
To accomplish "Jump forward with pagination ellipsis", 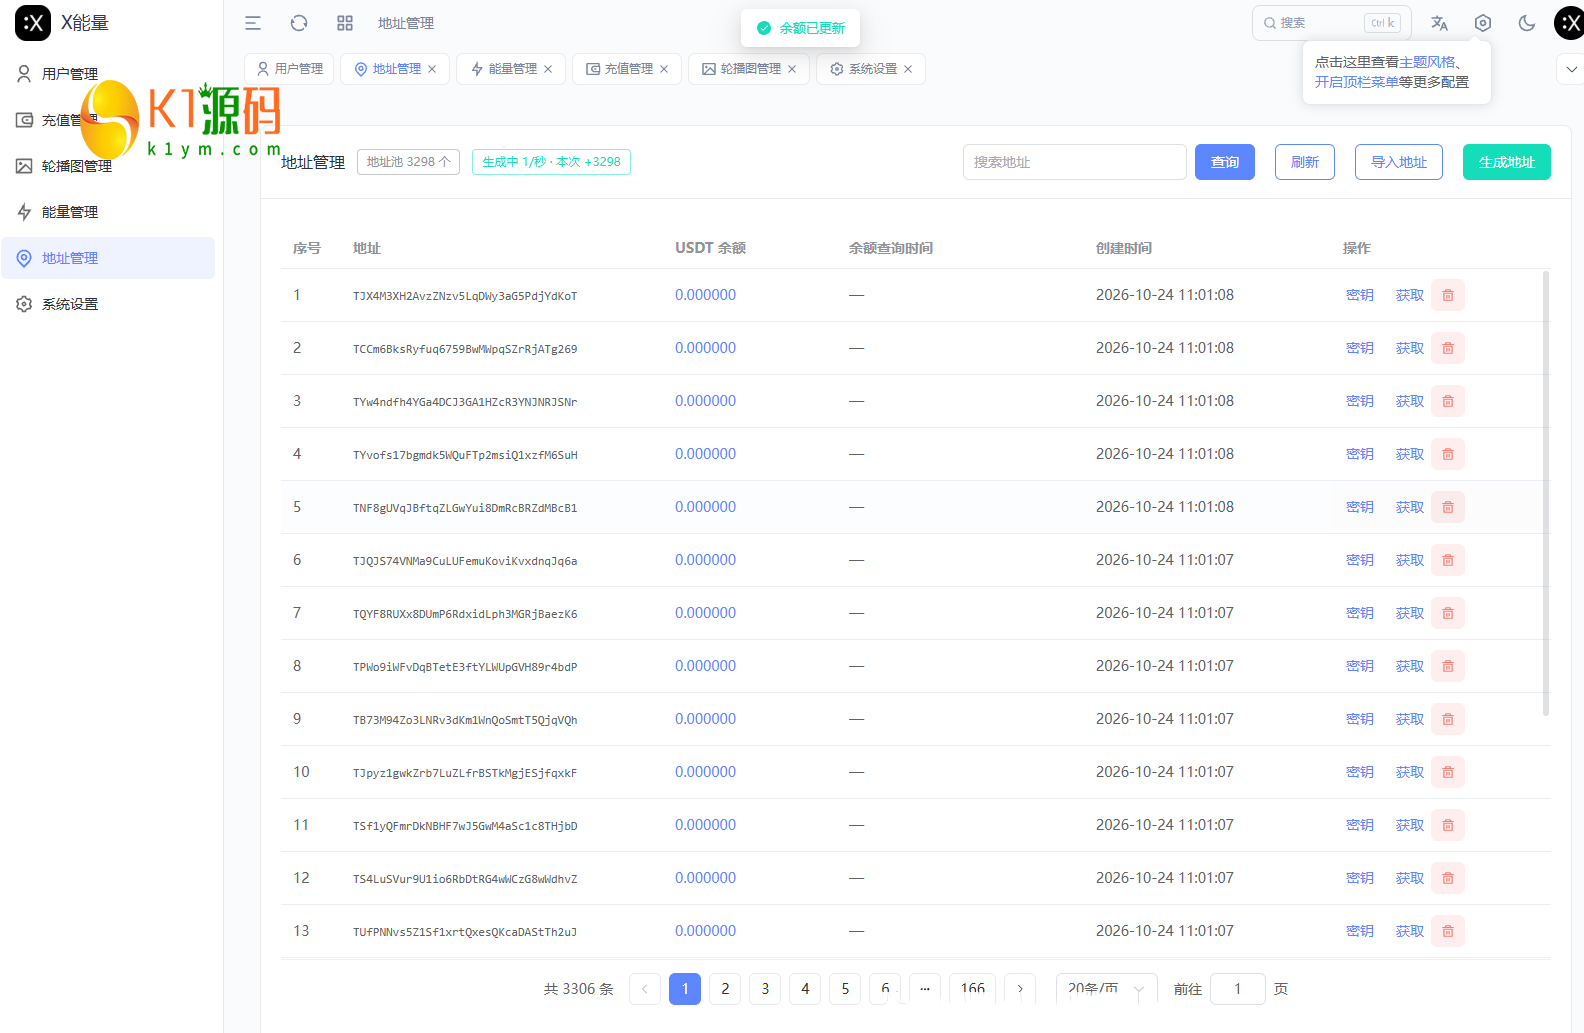I will [x=925, y=989].
